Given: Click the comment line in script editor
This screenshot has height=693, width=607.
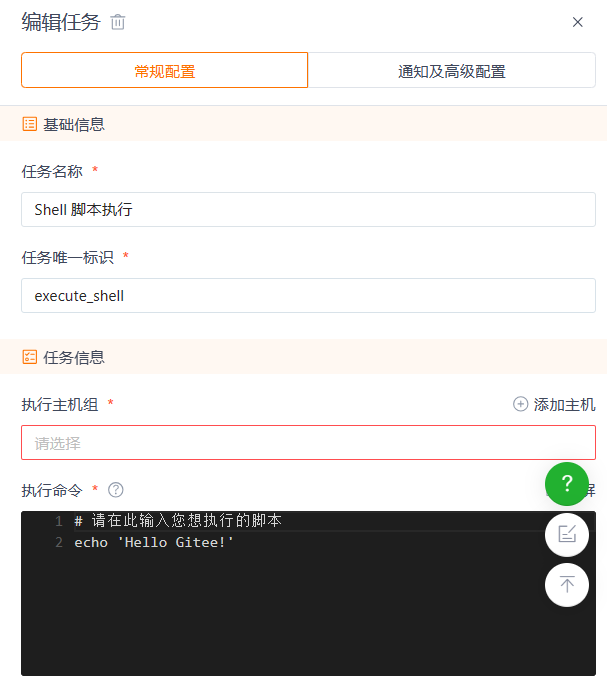Looking at the screenshot, I should click(178, 521).
